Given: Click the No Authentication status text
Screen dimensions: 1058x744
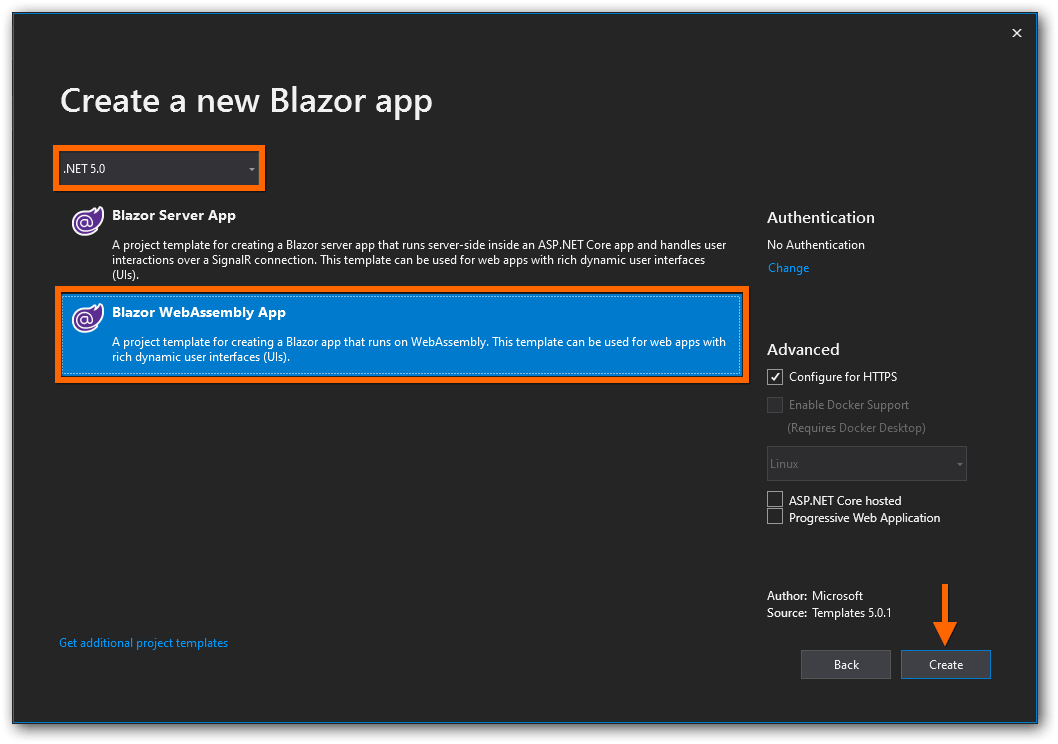Looking at the screenshot, I should coord(815,245).
